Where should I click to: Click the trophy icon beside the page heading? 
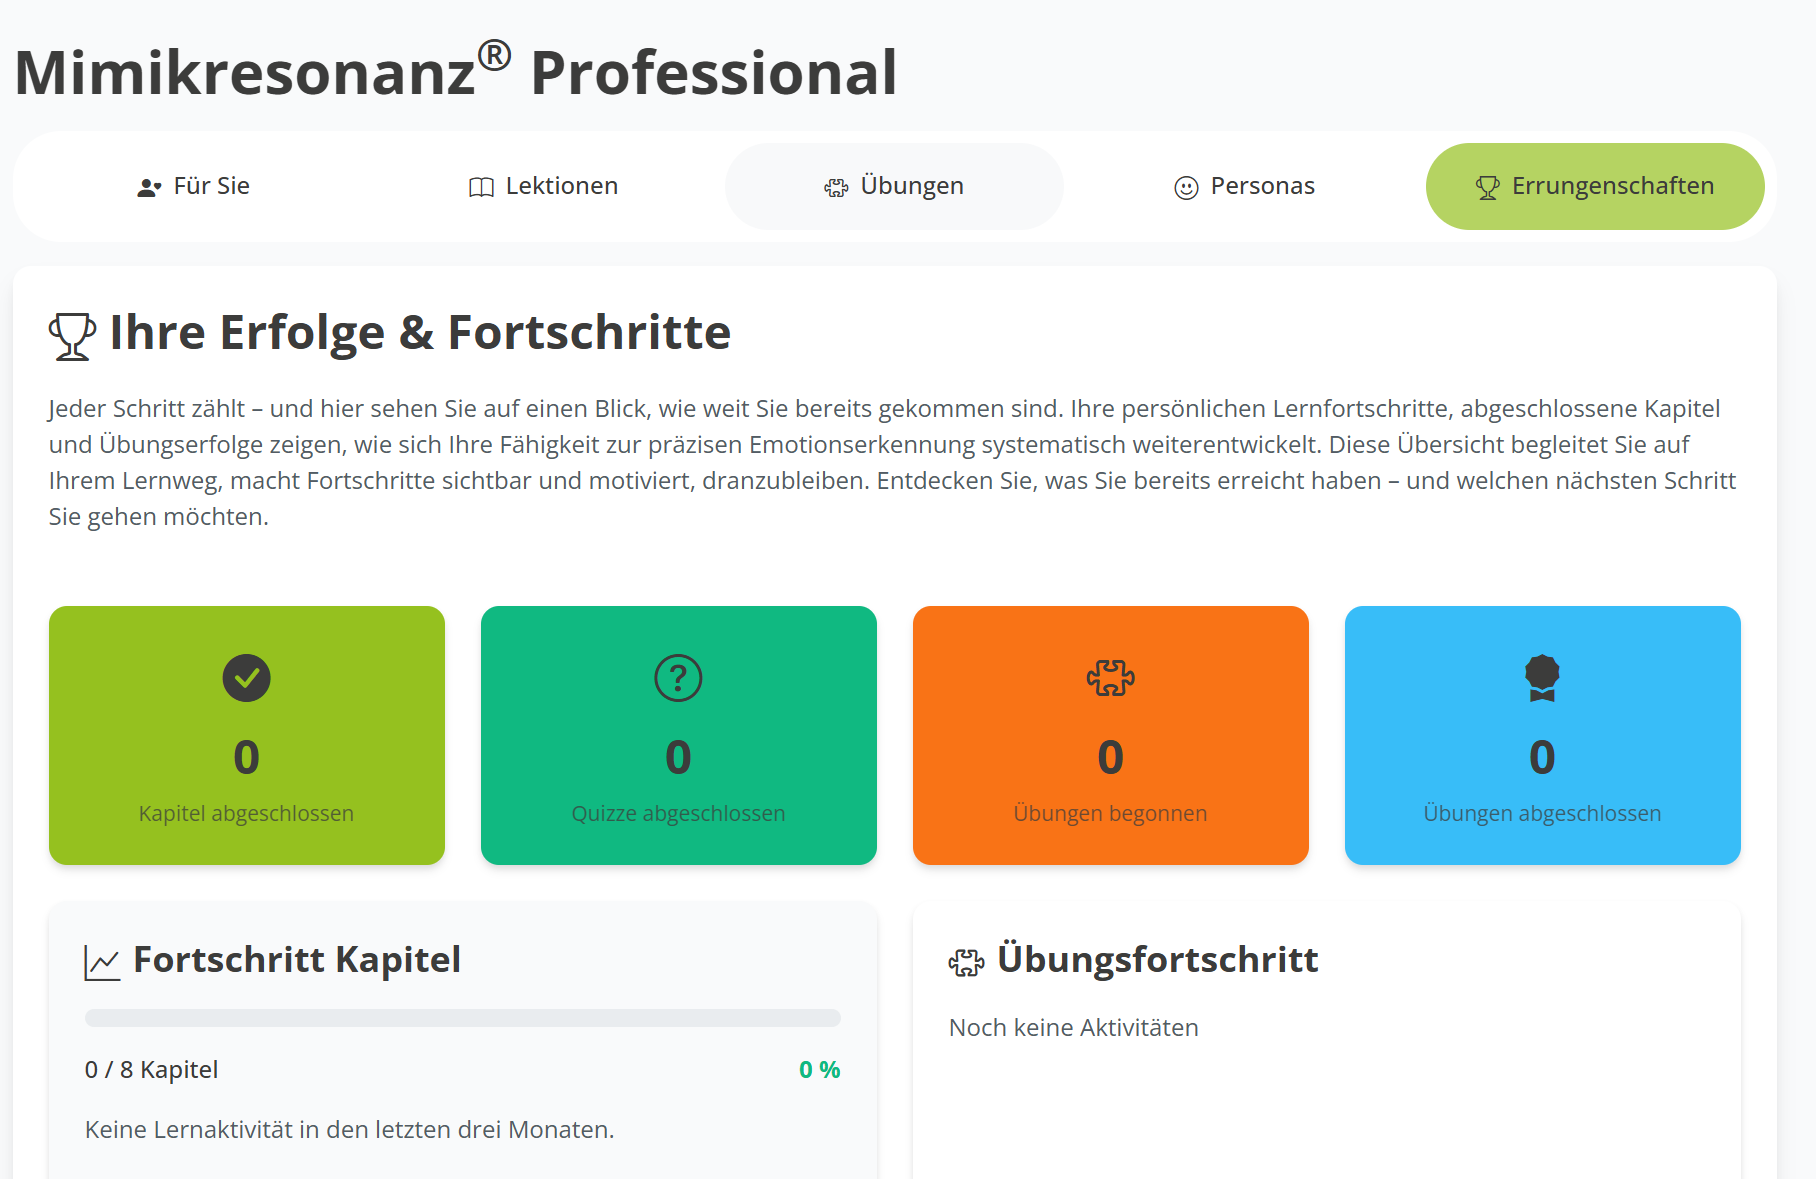pos(72,336)
